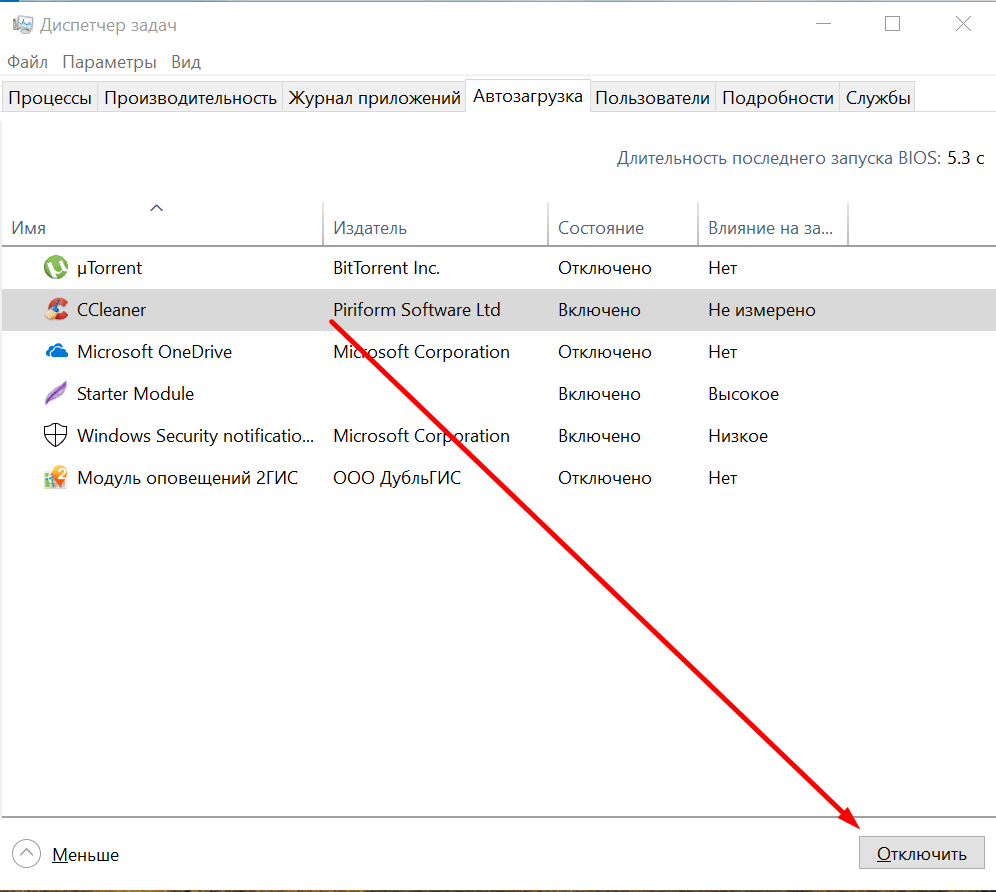Click Включено status in the CCleaner row

599,309
